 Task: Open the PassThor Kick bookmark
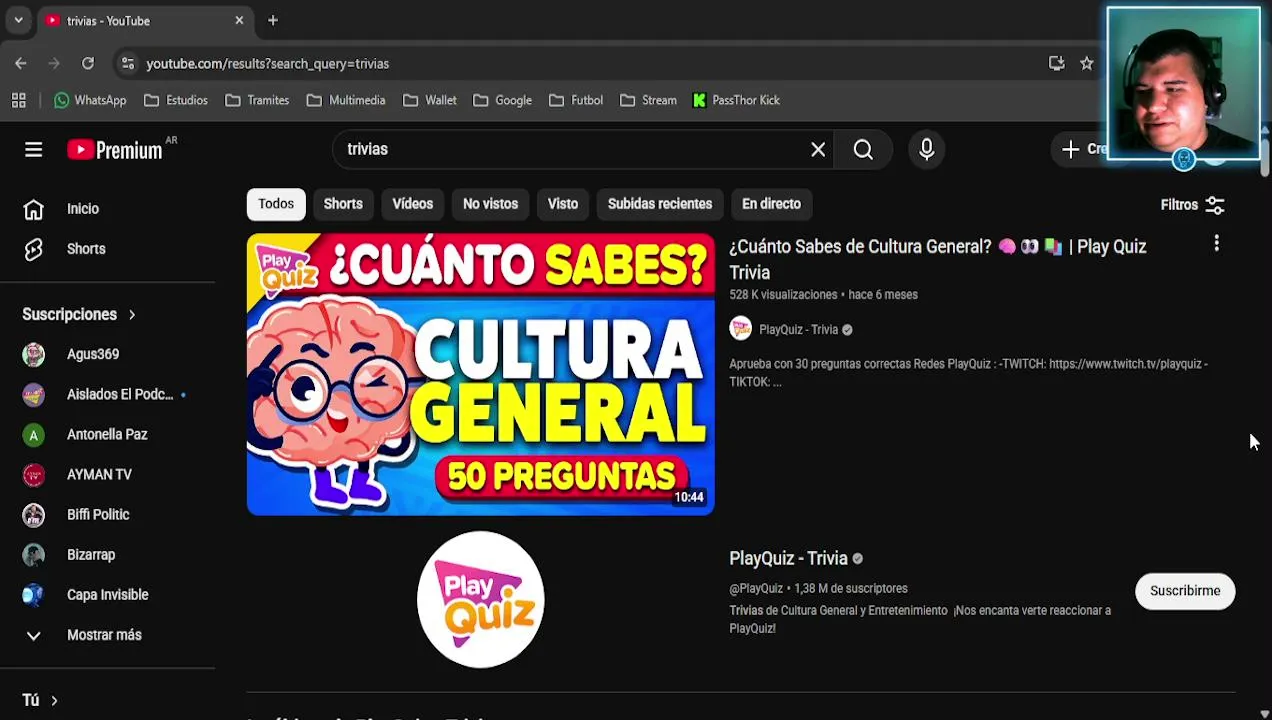pyautogui.click(x=735, y=100)
